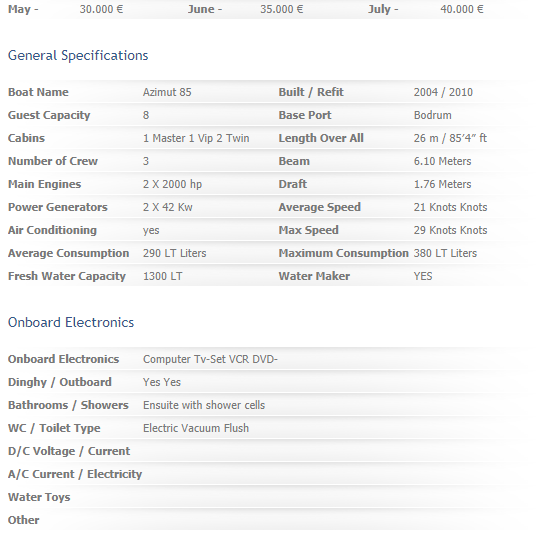
Task: Click the Built / Refit value 2004 / 2010
Action: coord(443,92)
